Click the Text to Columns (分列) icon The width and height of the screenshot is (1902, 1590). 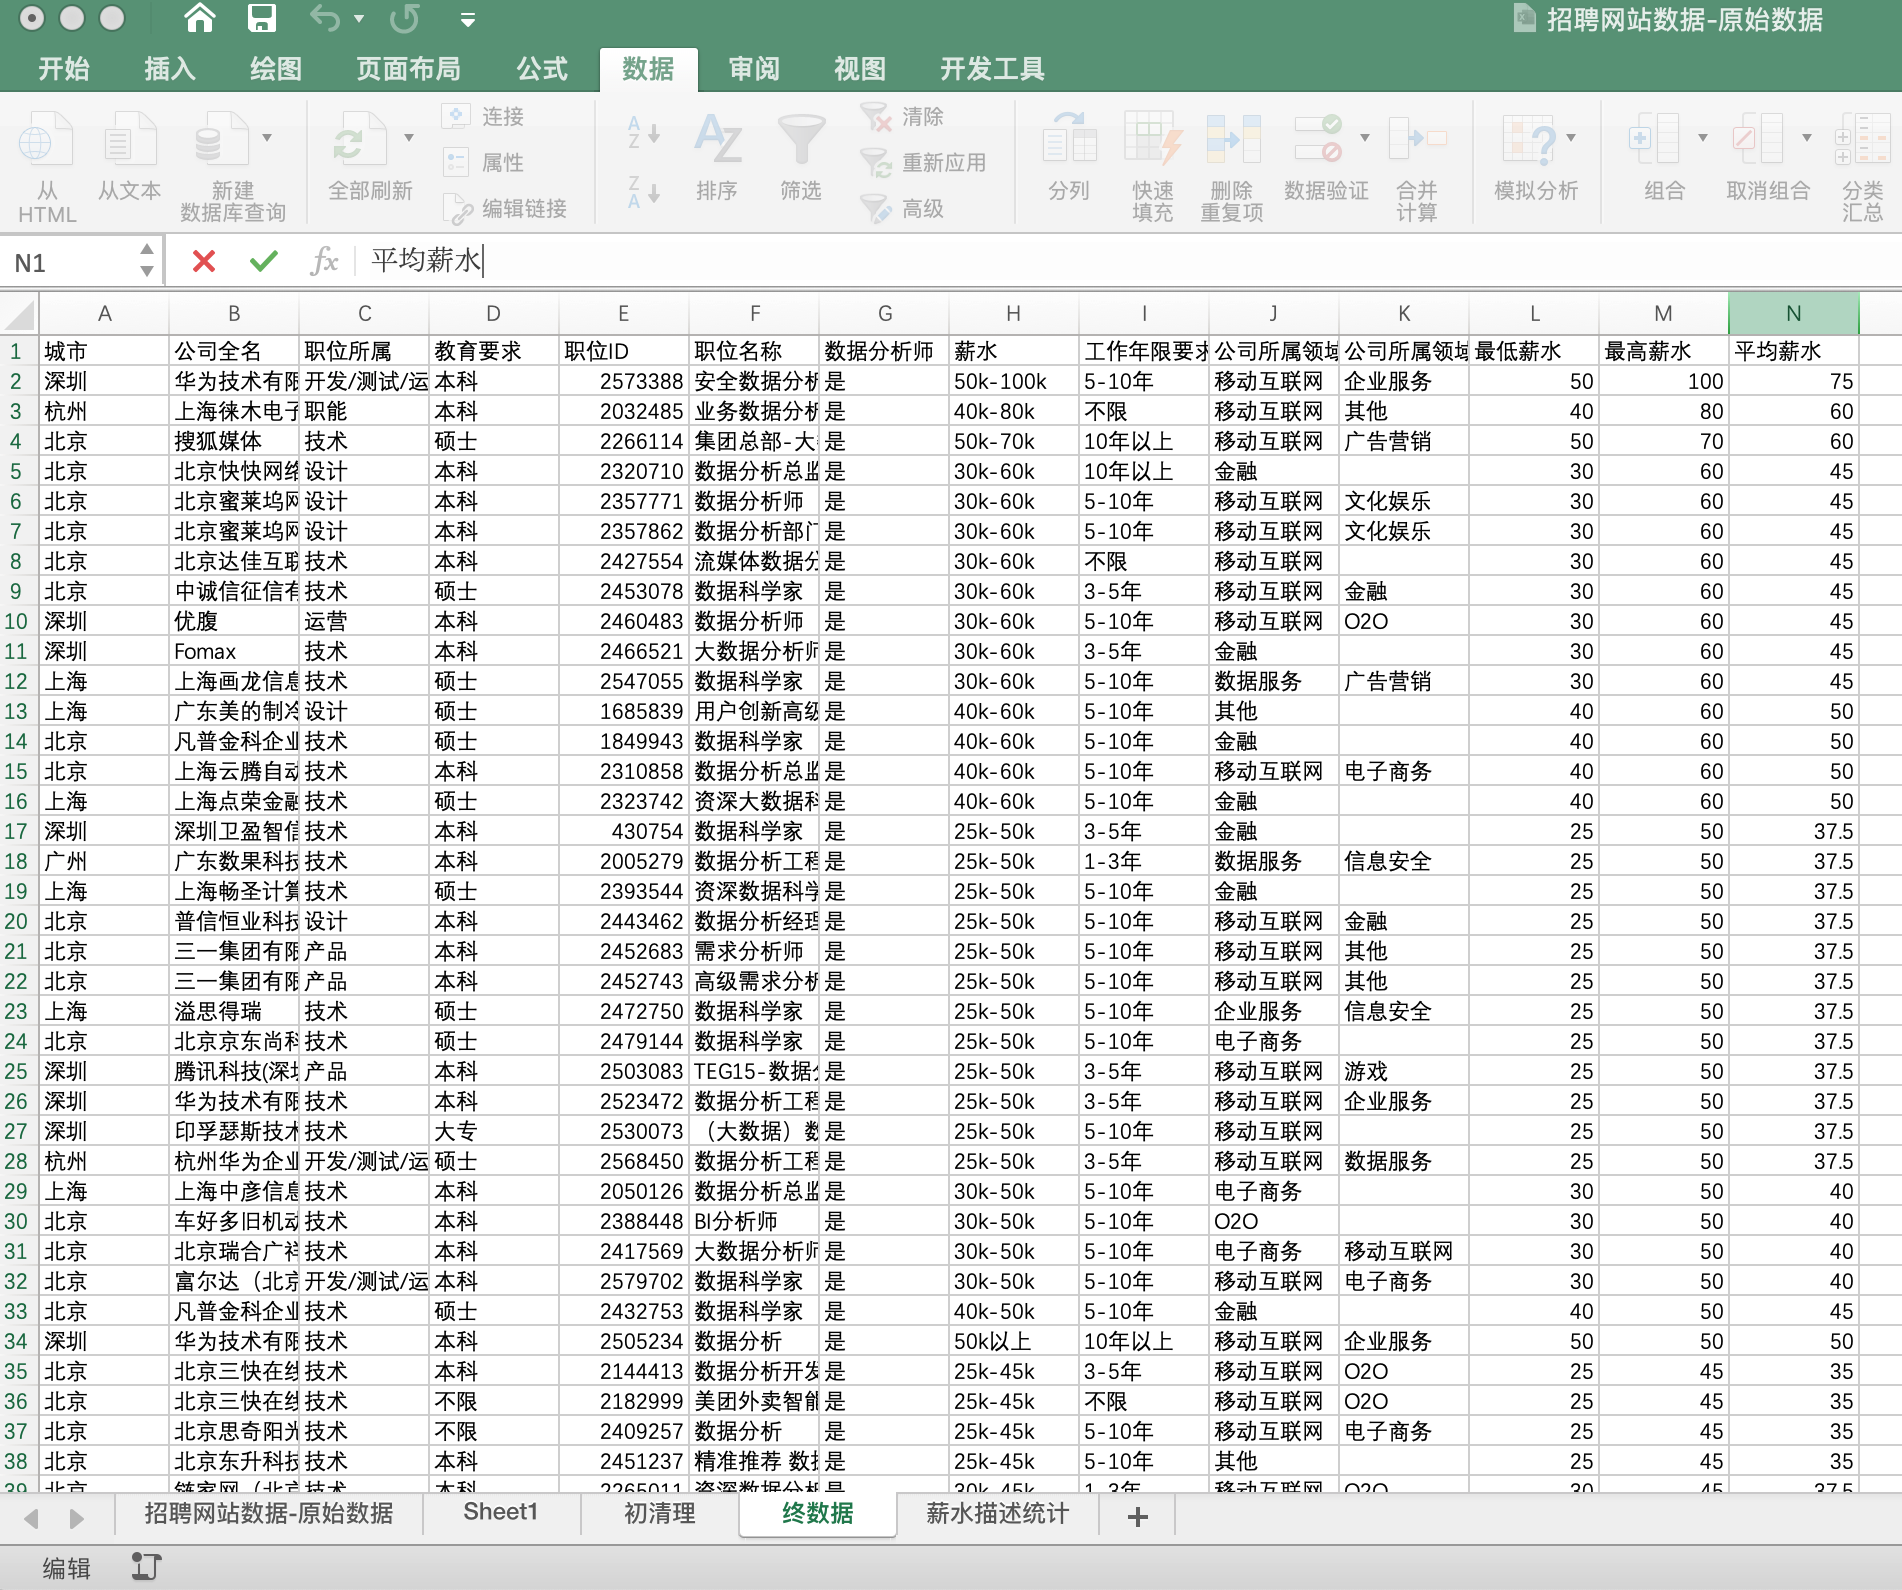tap(1069, 141)
